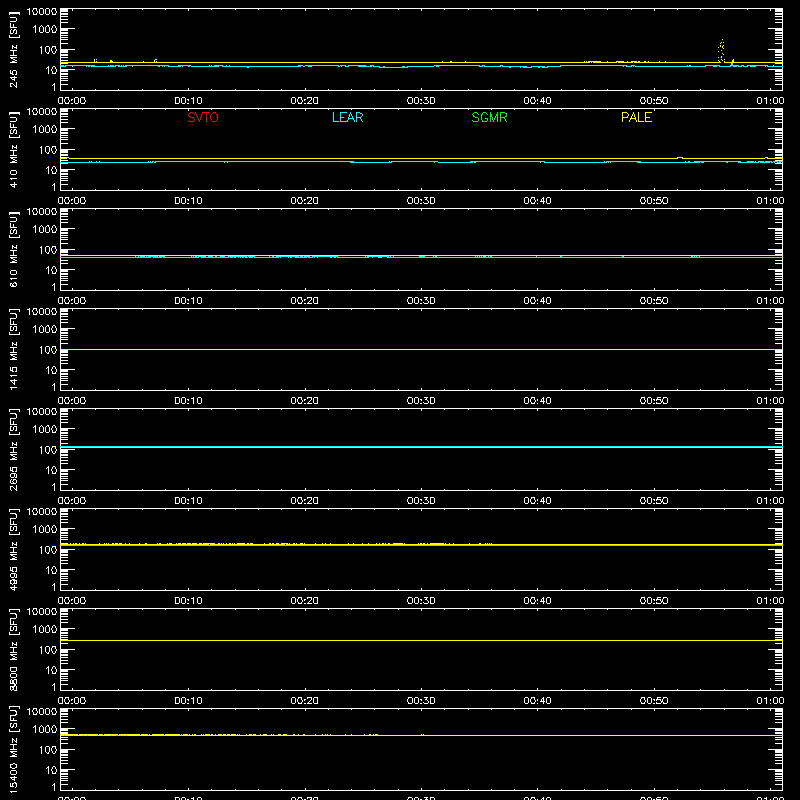Image resolution: width=800 pixels, height=800 pixels.
Task: Click the 00:10 tick label under 245 MHz plot
Action: (188, 101)
